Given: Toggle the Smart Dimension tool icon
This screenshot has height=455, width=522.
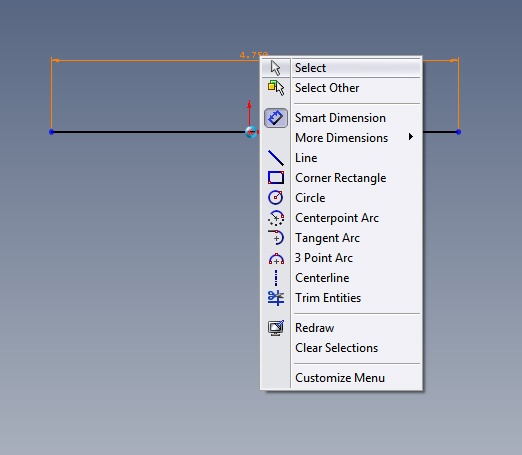Looking at the screenshot, I should tap(276, 118).
